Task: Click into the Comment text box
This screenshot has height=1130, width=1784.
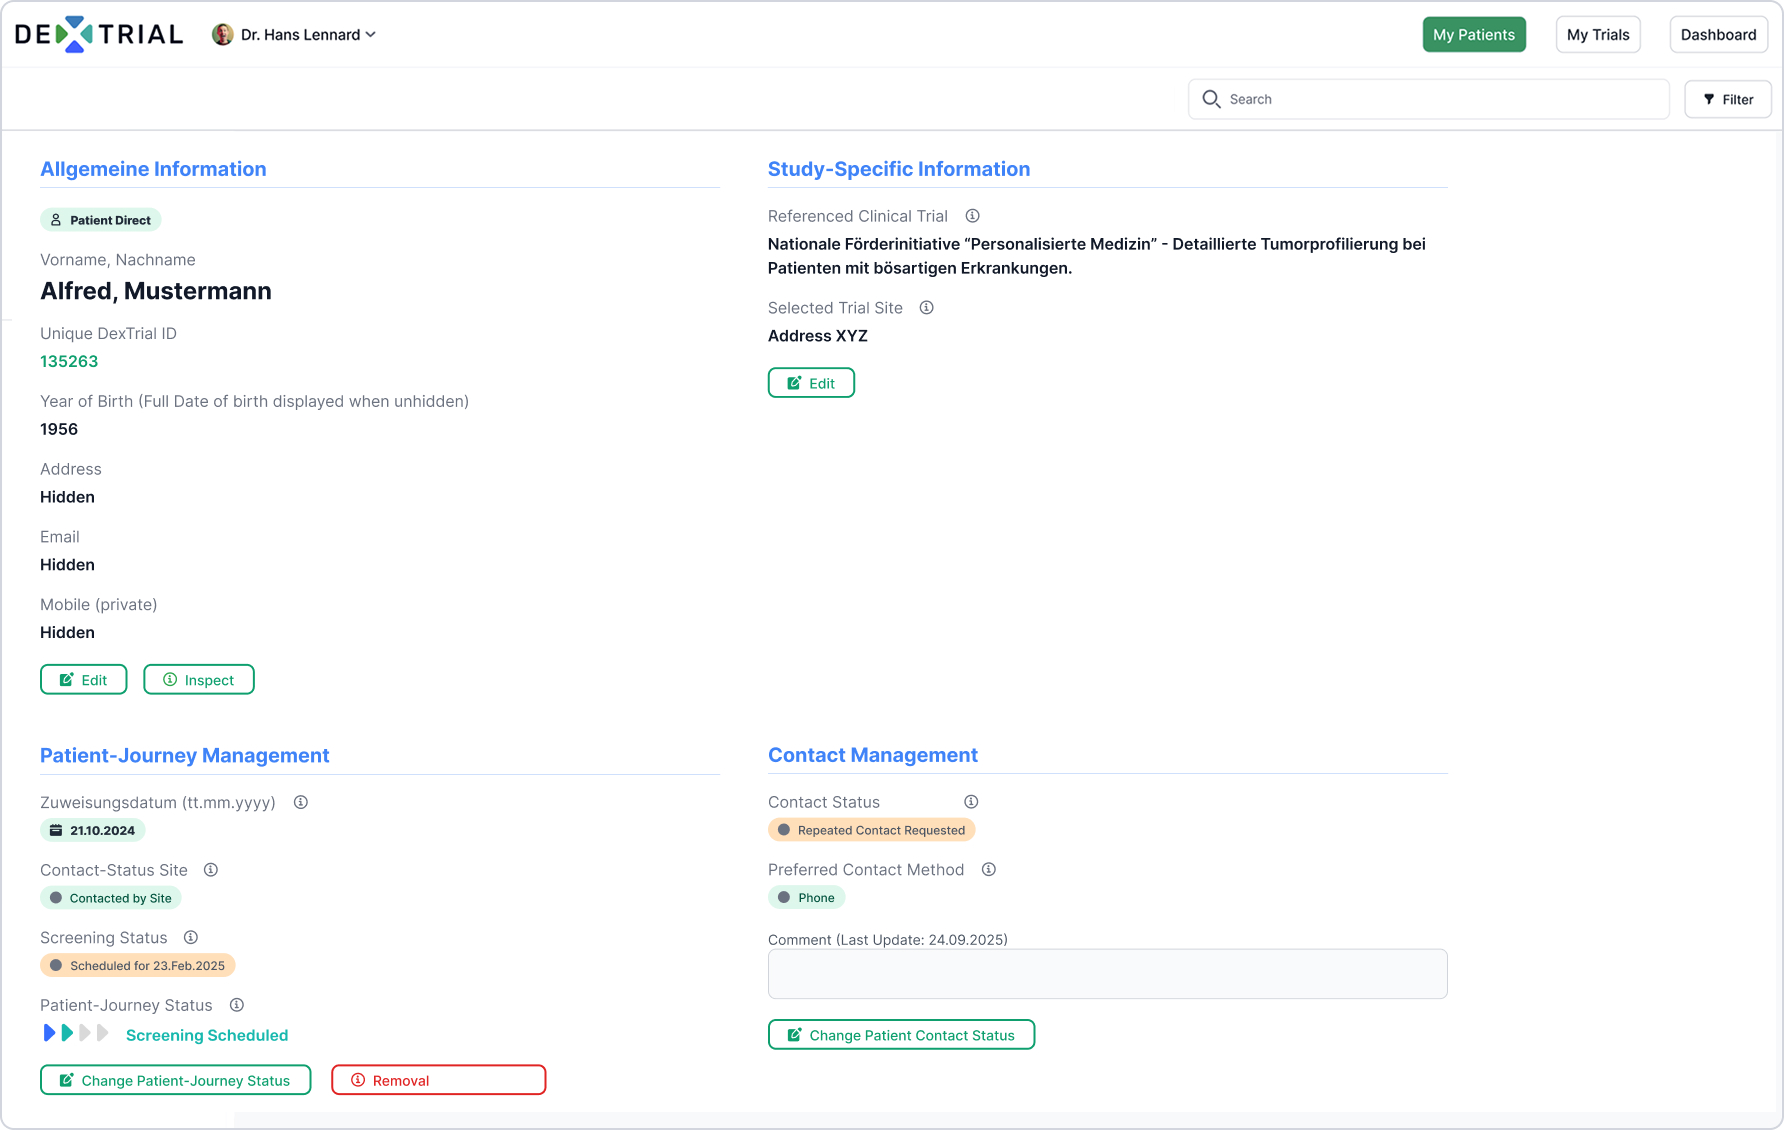Action: [1107, 974]
